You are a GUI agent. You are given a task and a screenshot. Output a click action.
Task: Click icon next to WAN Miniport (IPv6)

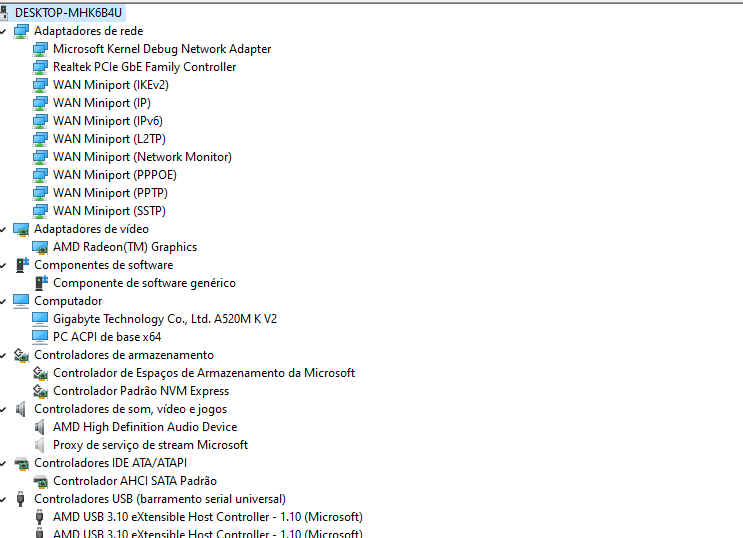click(x=40, y=121)
